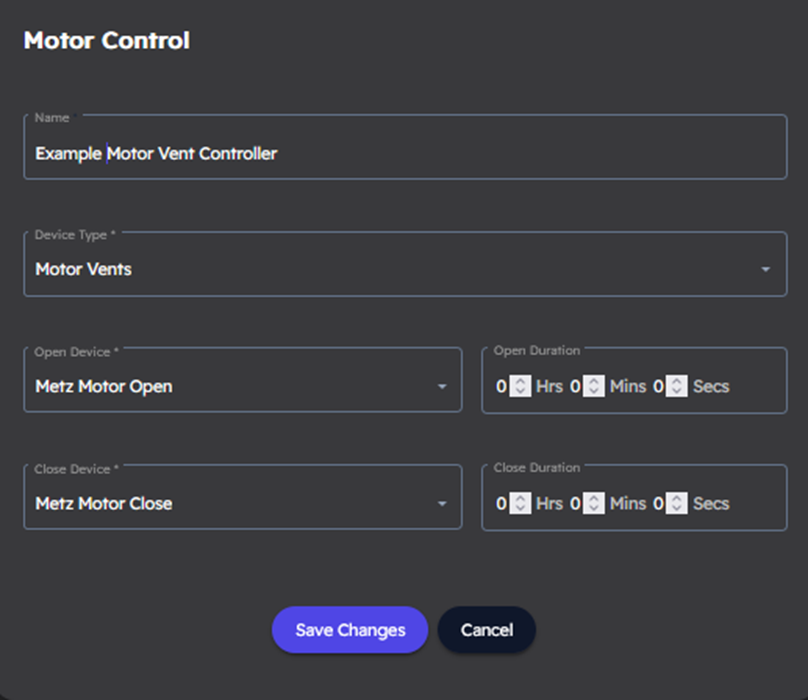This screenshot has height=700, width=808.
Task: Click the Close Duration seconds stepper
Action: [x=677, y=503]
